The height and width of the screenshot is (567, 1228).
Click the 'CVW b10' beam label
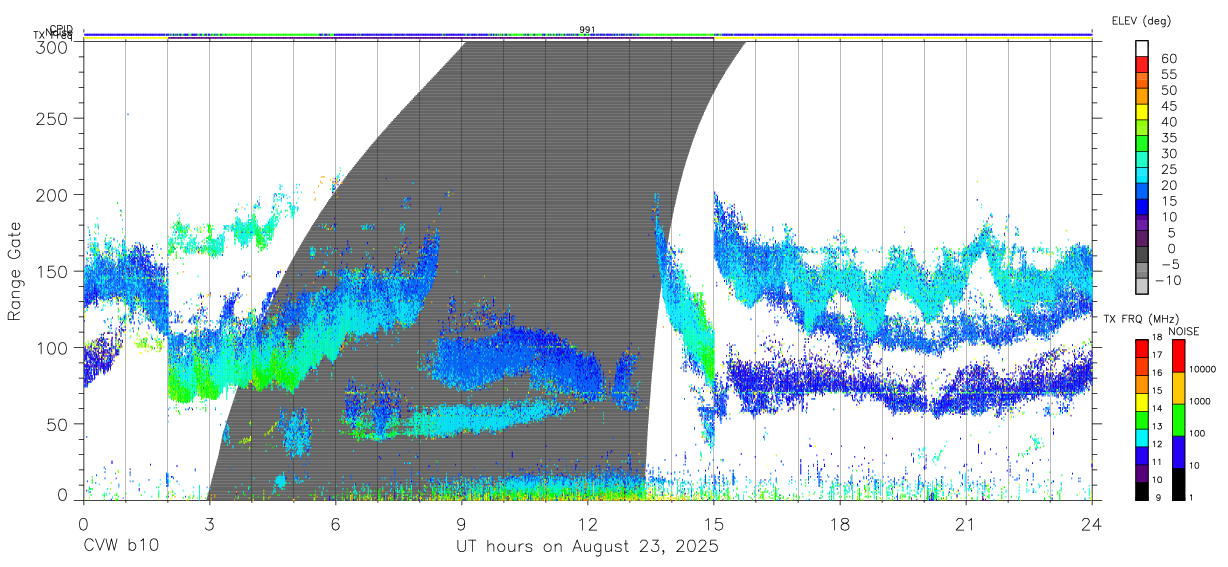pyautogui.click(x=120, y=547)
